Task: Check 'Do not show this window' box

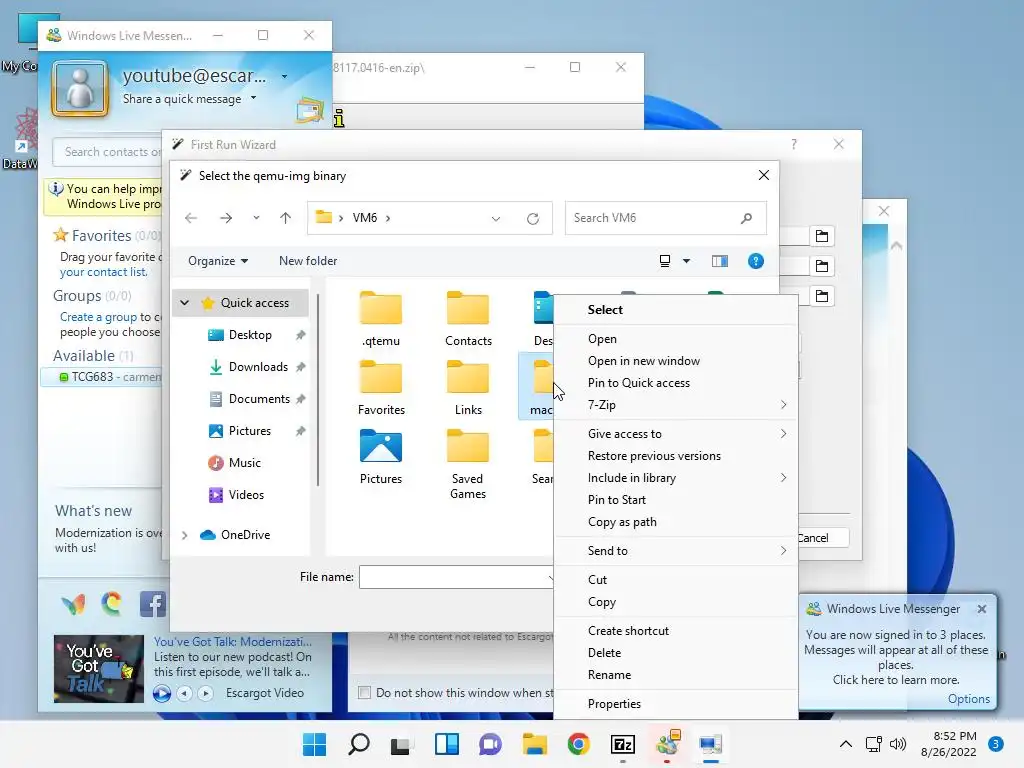Action: [364, 692]
